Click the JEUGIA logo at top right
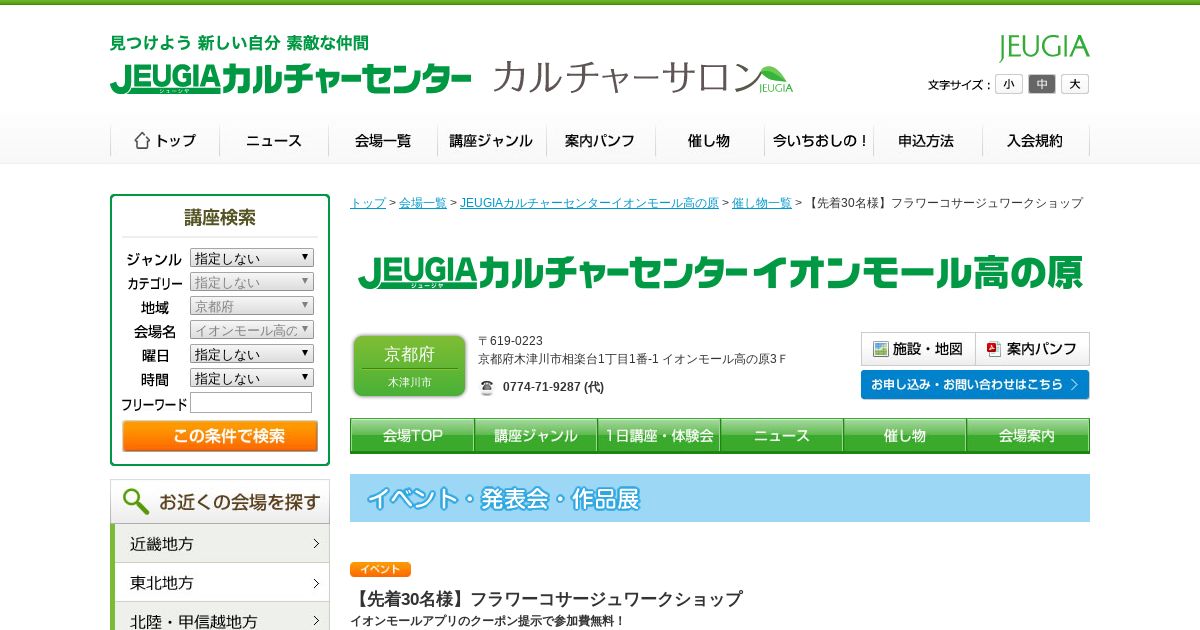The image size is (1200, 630). click(x=1044, y=47)
